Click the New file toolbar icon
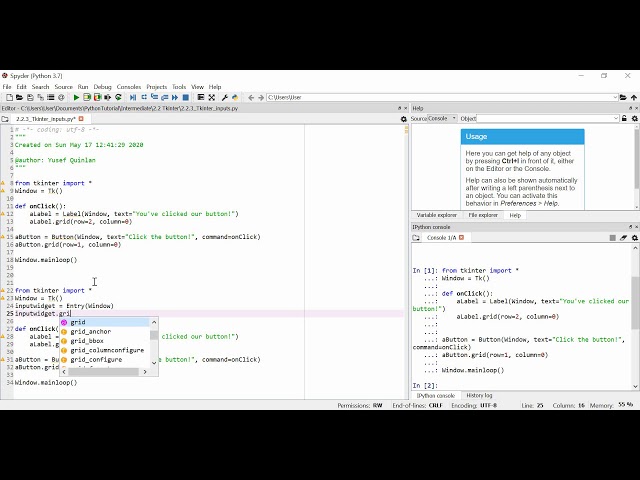 [9, 97]
